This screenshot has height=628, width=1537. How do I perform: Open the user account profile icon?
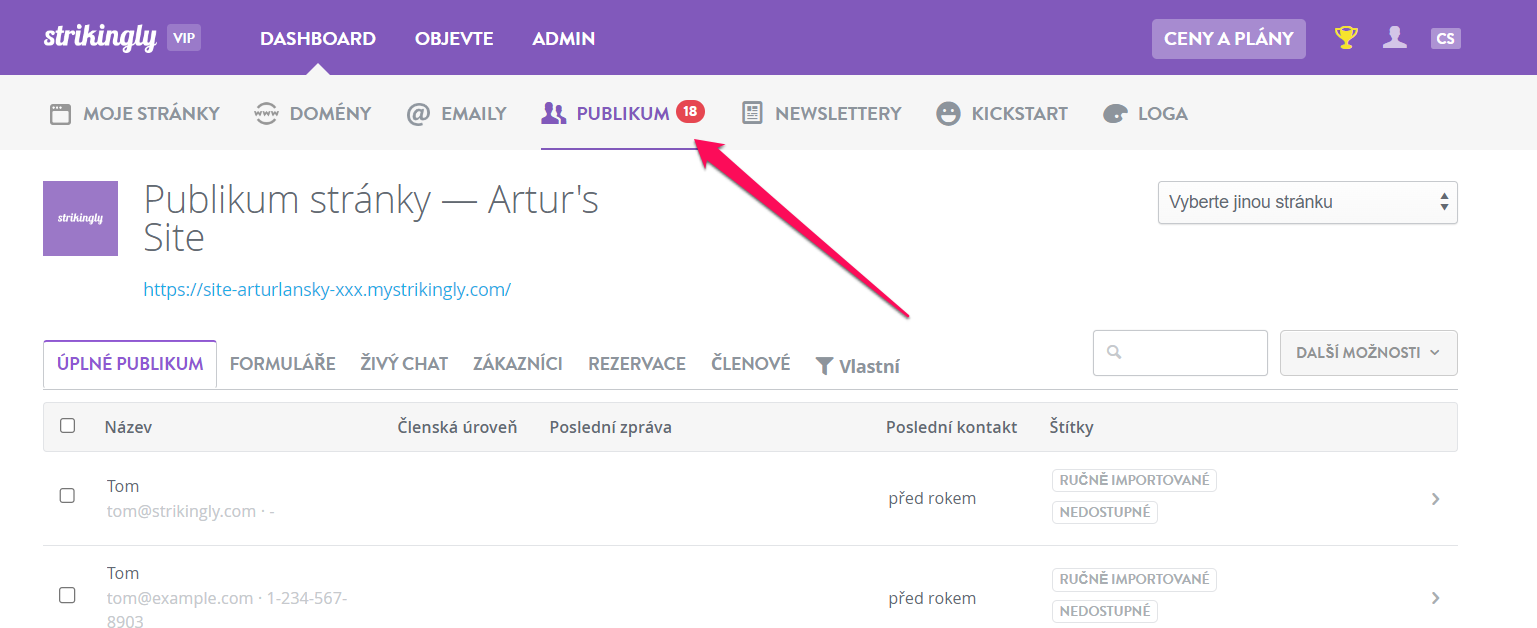(1395, 38)
